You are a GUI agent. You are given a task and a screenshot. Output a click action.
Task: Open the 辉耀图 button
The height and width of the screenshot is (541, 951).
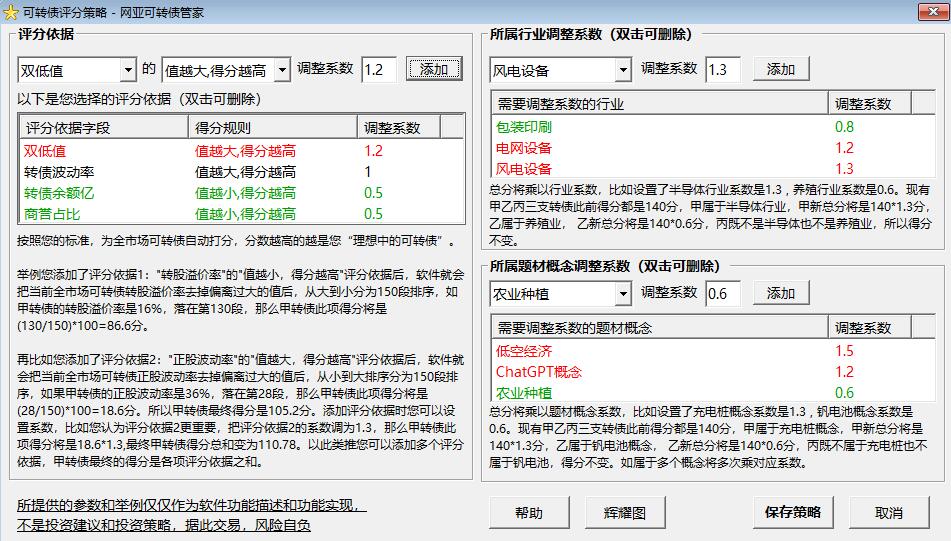pos(625,512)
